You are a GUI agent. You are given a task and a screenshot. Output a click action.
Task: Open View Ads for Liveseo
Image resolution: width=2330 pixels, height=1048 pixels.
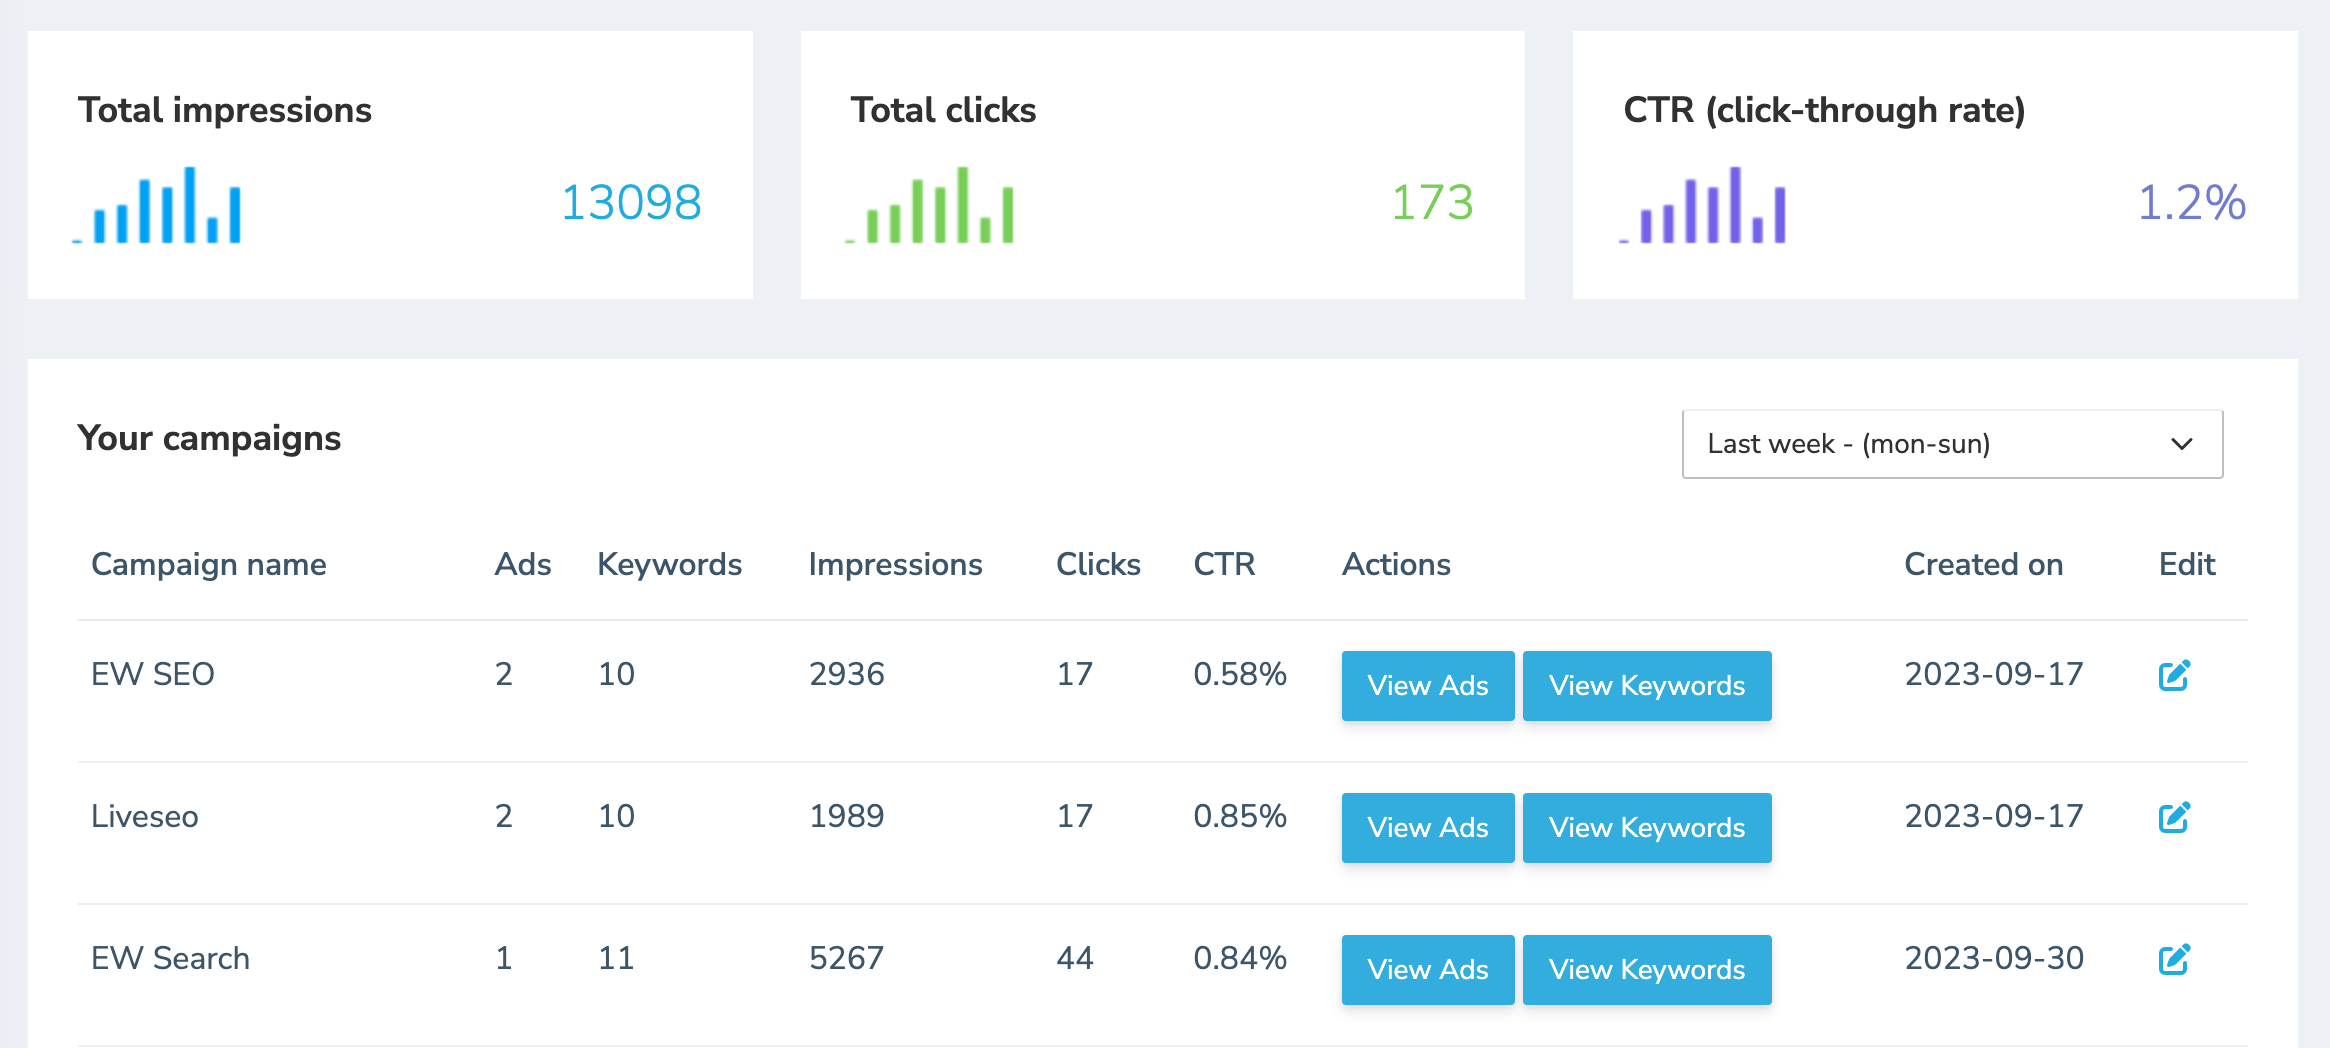click(1427, 828)
